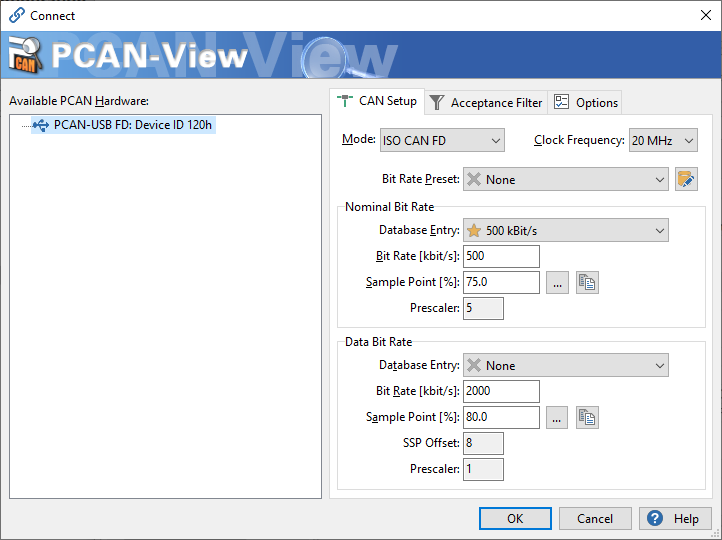Switch to the Options tab

(x=585, y=102)
